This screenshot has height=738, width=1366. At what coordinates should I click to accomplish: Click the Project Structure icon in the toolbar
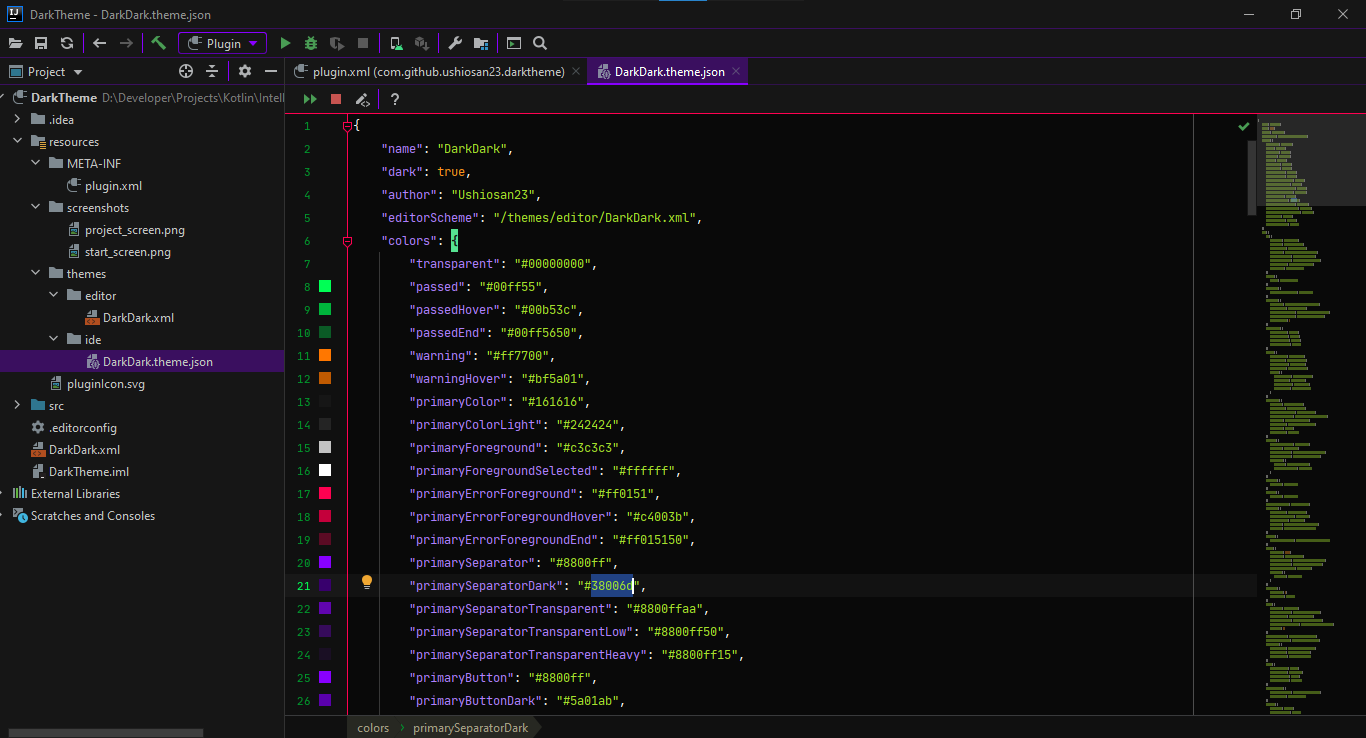click(480, 43)
